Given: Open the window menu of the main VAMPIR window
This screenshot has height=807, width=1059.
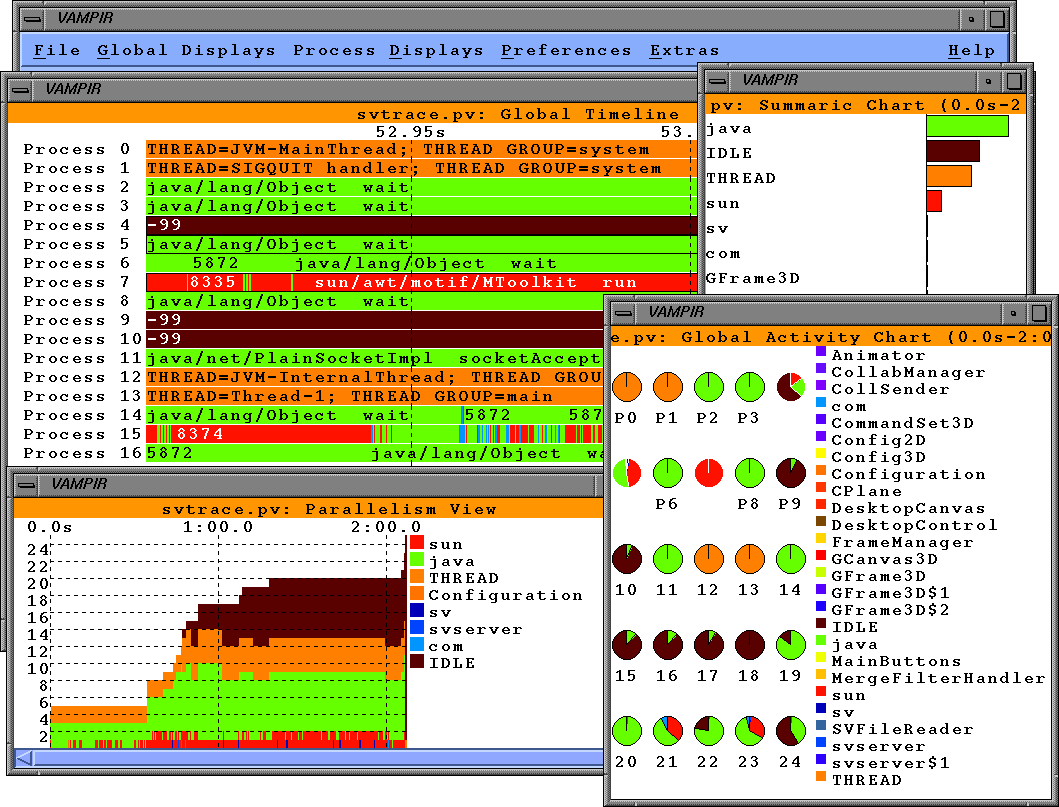Looking at the screenshot, I should (33, 19).
